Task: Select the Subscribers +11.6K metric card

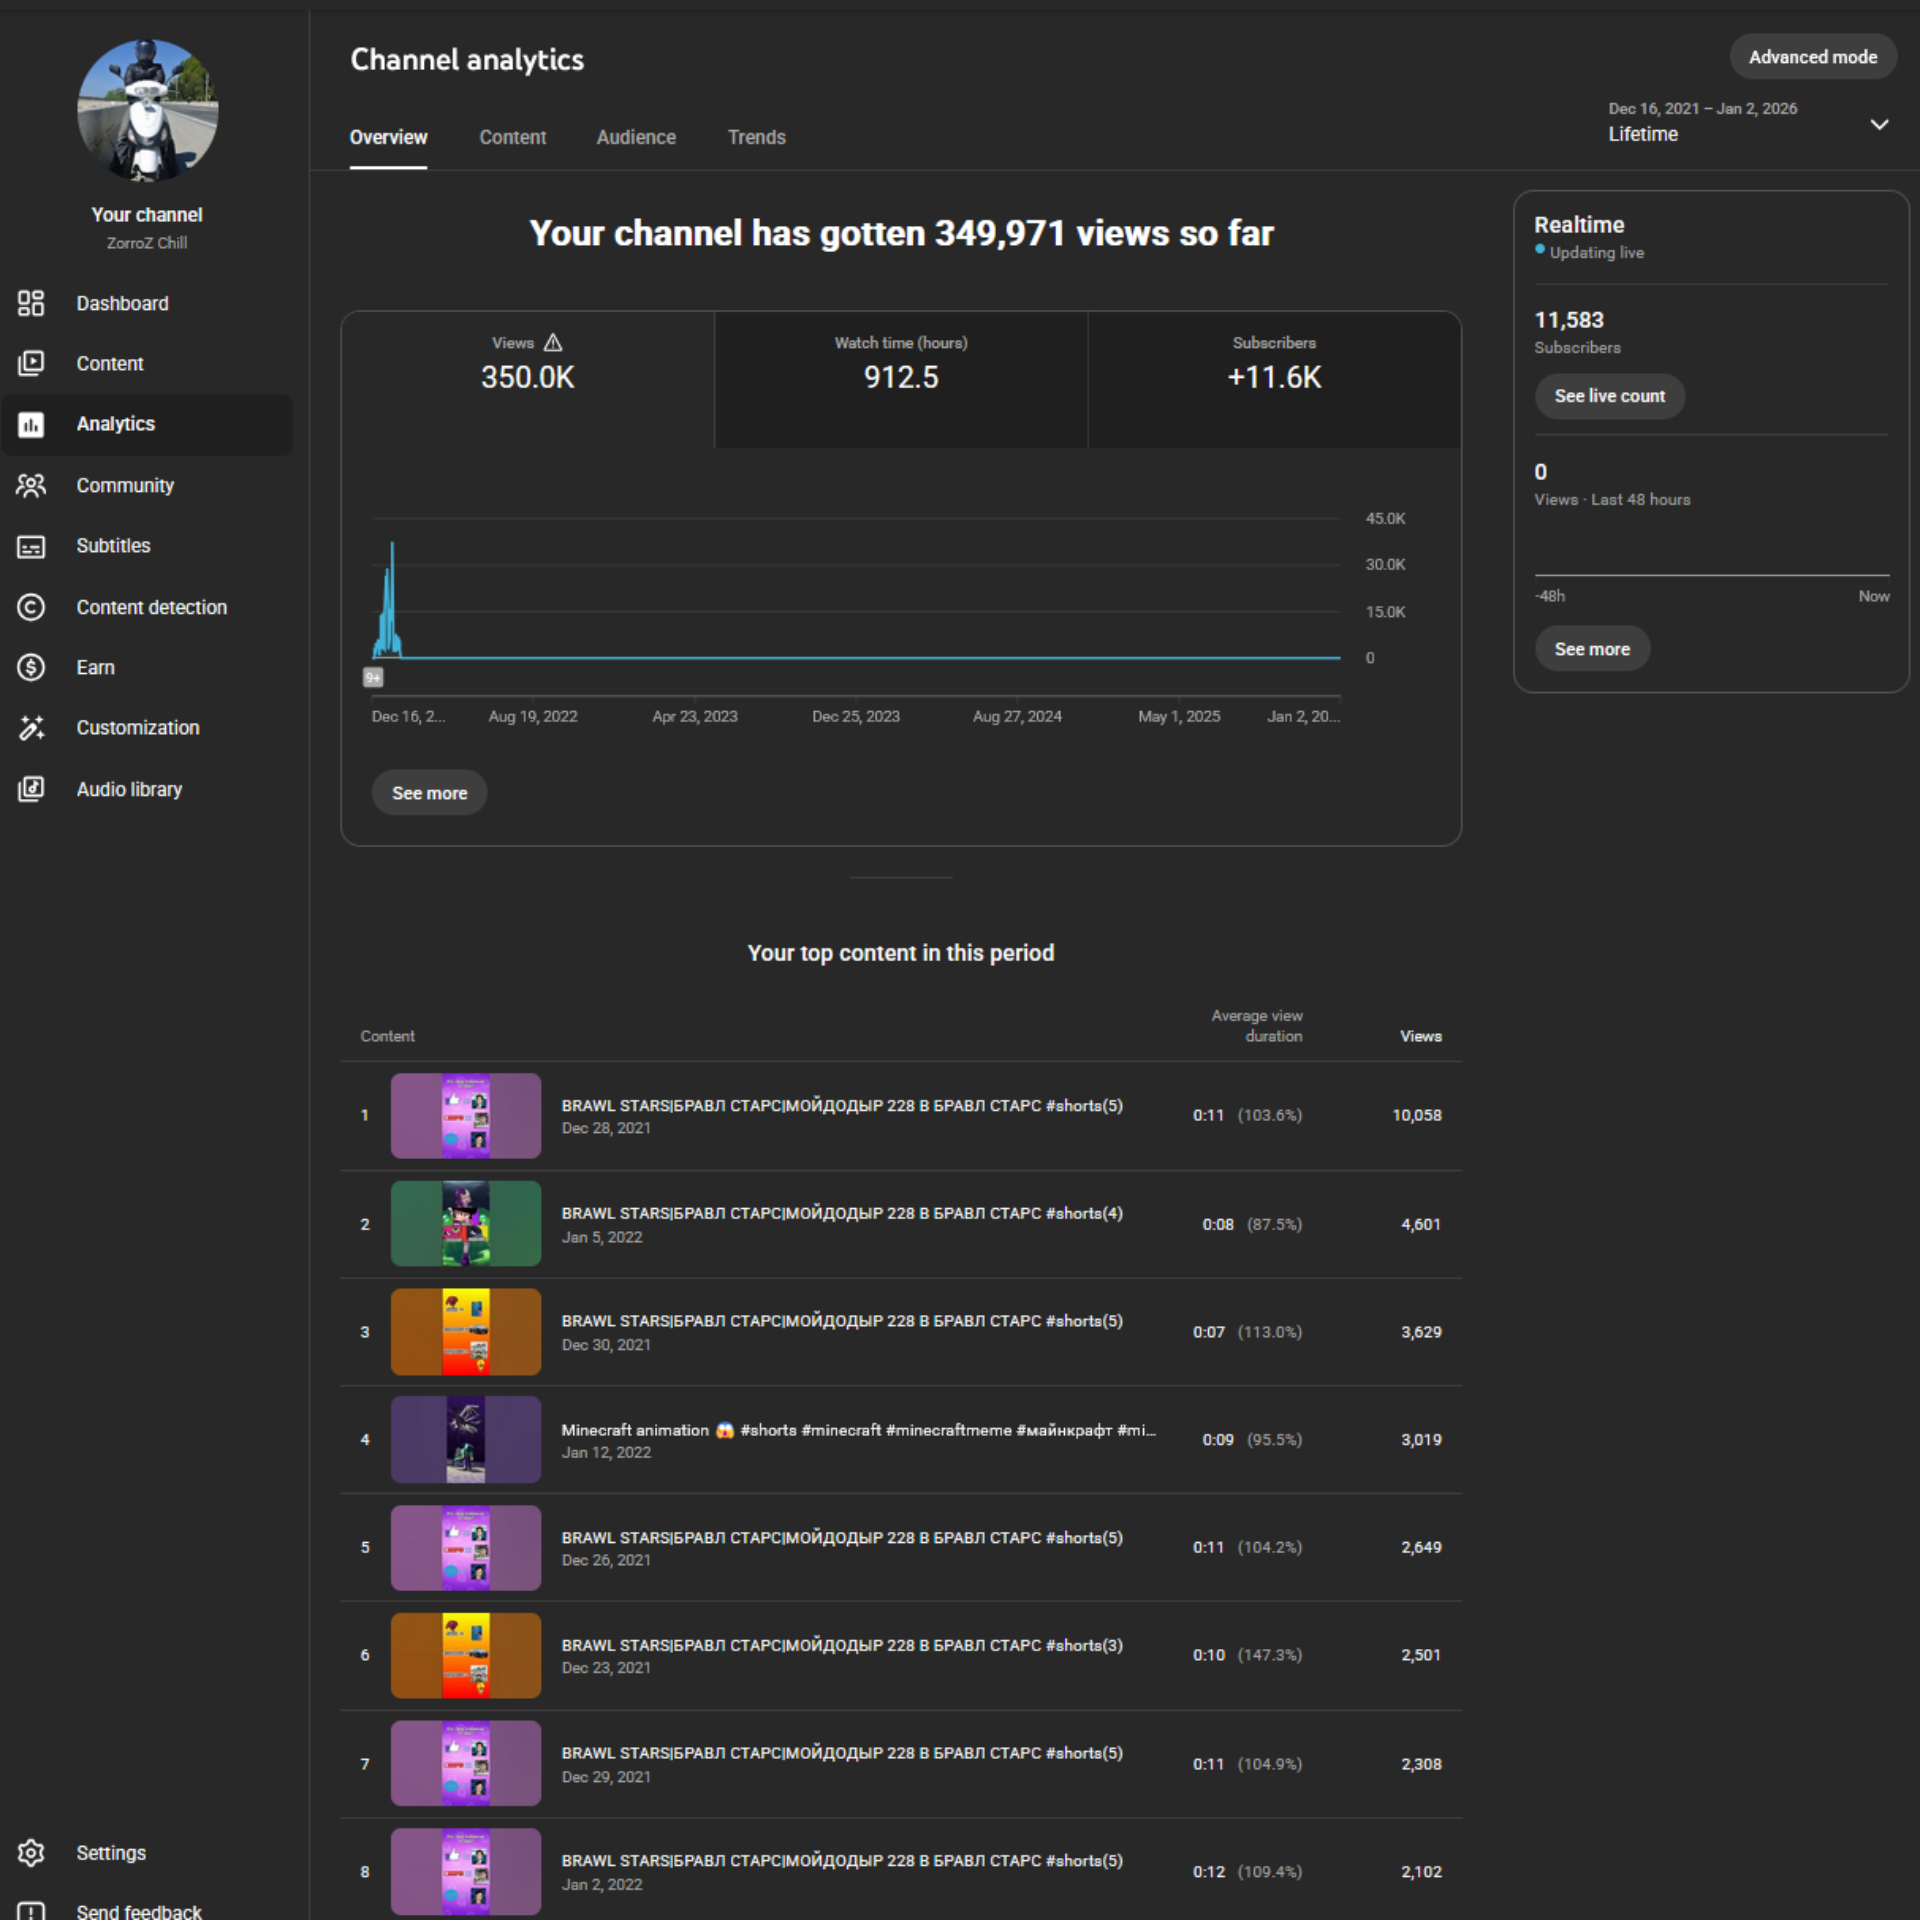Action: click(x=1273, y=379)
